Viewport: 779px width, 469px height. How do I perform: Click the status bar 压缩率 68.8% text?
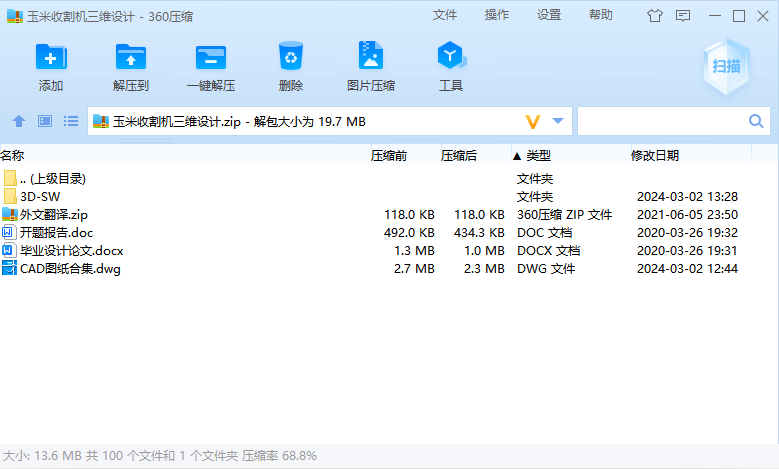[279, 456]
